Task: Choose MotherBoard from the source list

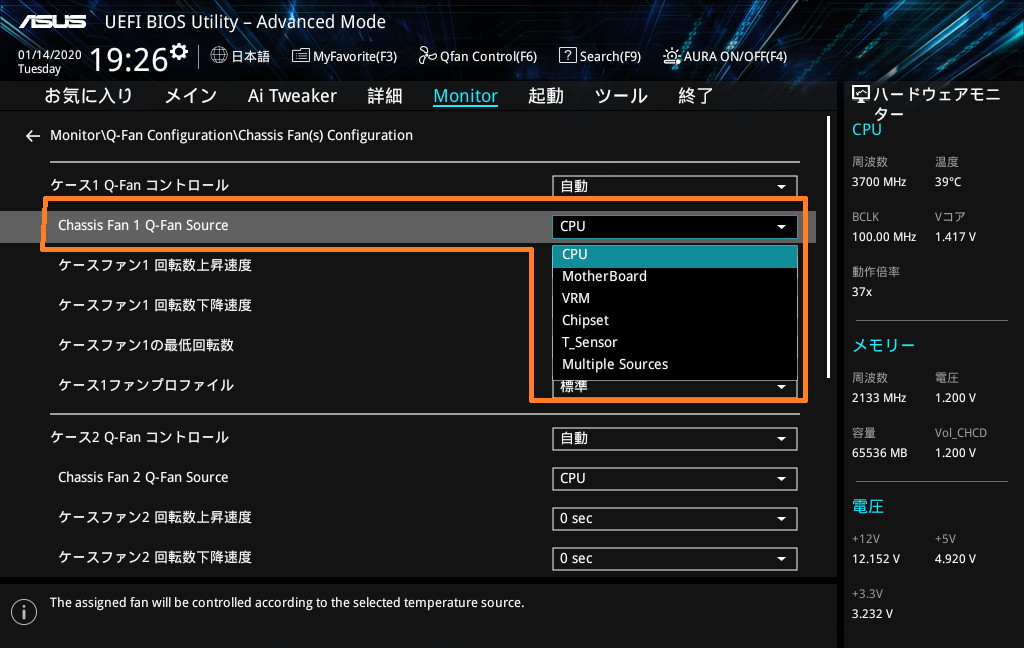Action: click(x=675, y=276)
